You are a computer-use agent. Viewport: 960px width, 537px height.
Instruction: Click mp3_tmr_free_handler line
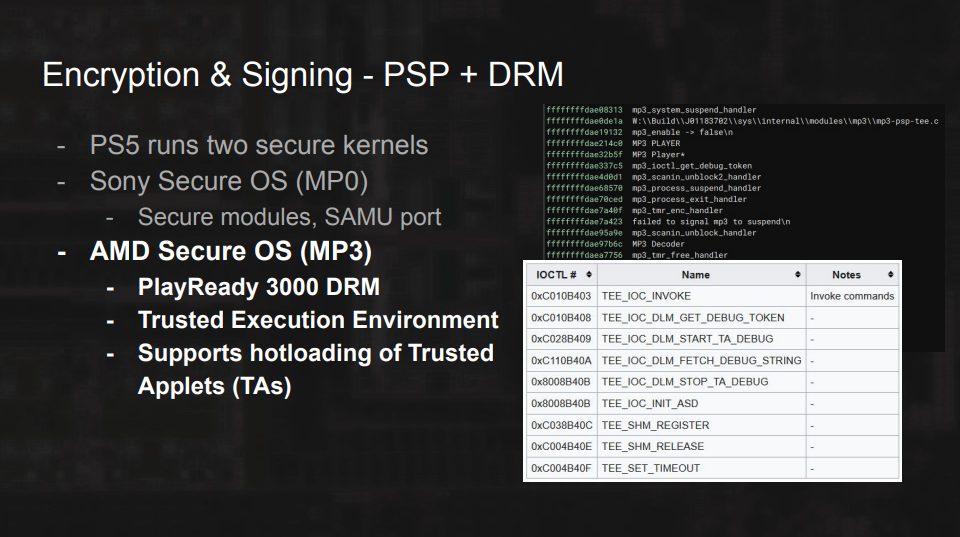637,255
